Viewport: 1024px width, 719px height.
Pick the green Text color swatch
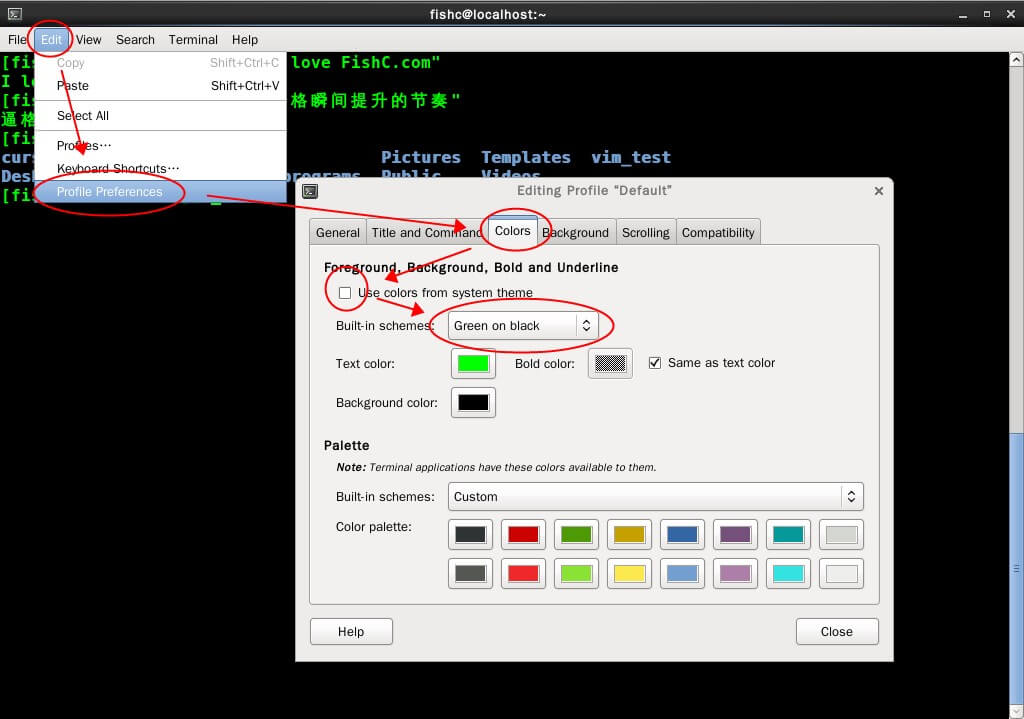pos(473,363)
